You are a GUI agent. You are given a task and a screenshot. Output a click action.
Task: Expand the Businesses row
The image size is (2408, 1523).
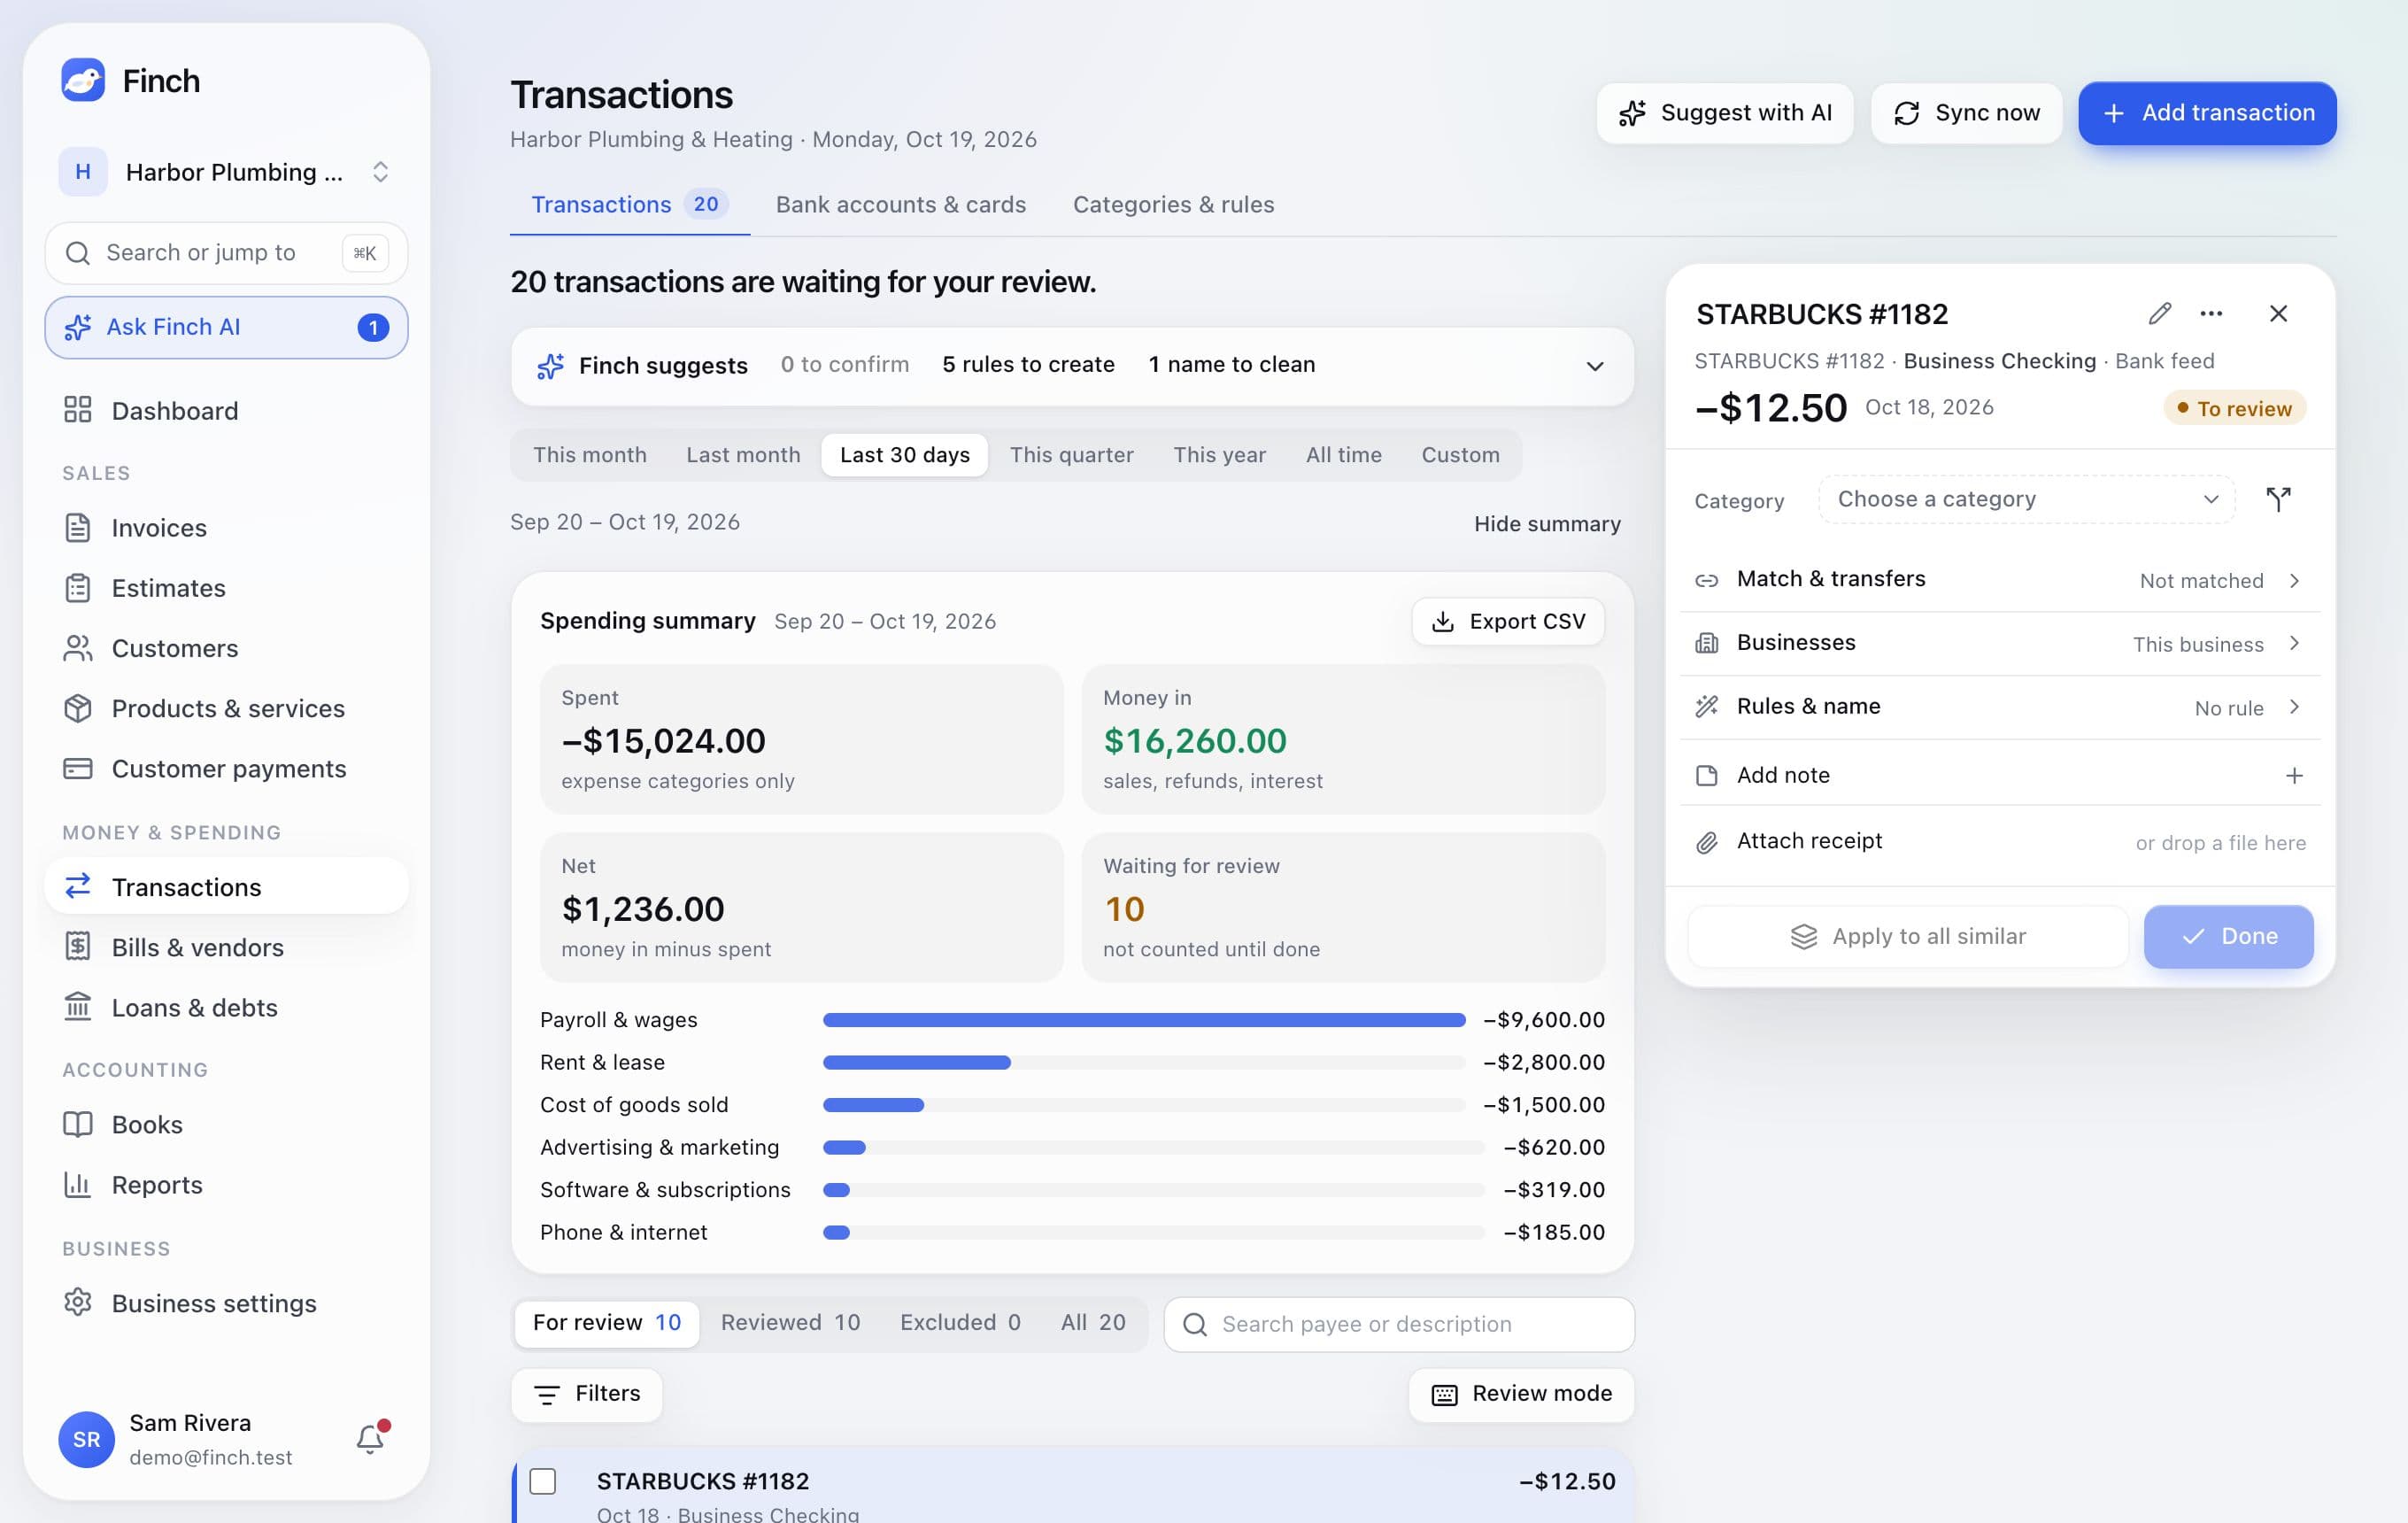point(1999,644)
